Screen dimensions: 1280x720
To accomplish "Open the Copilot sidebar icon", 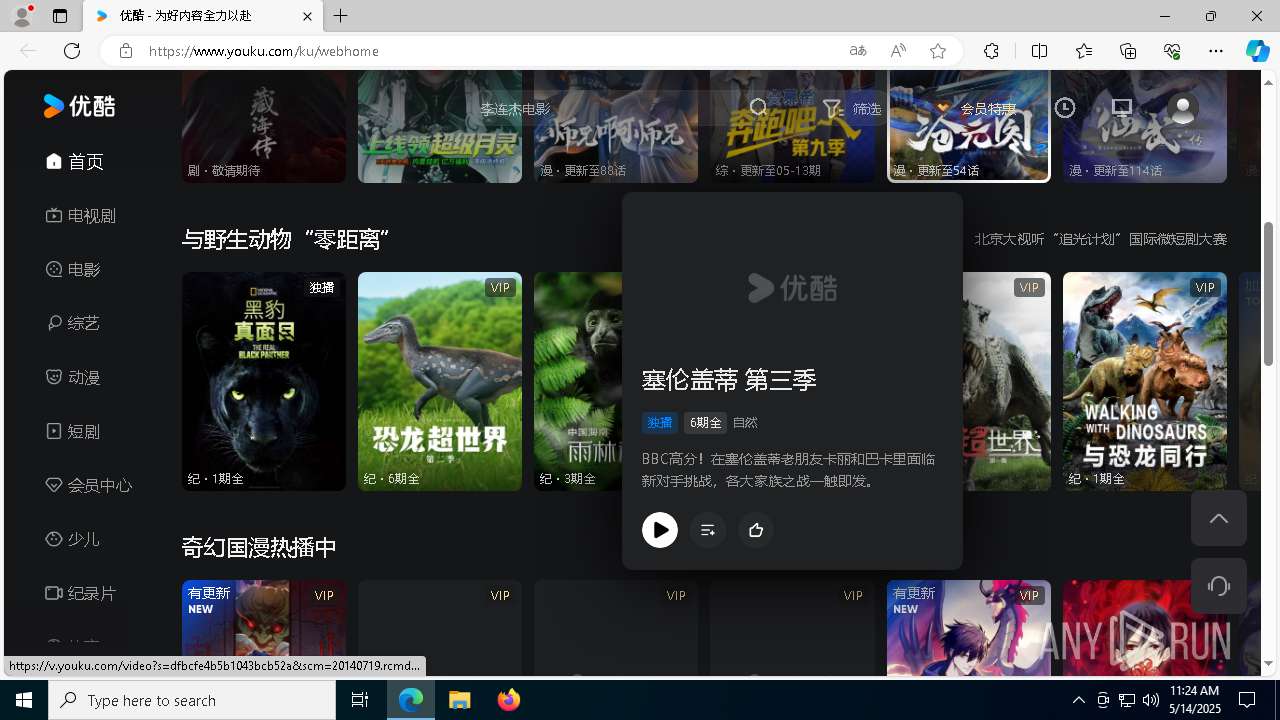I will point(1258,51).
